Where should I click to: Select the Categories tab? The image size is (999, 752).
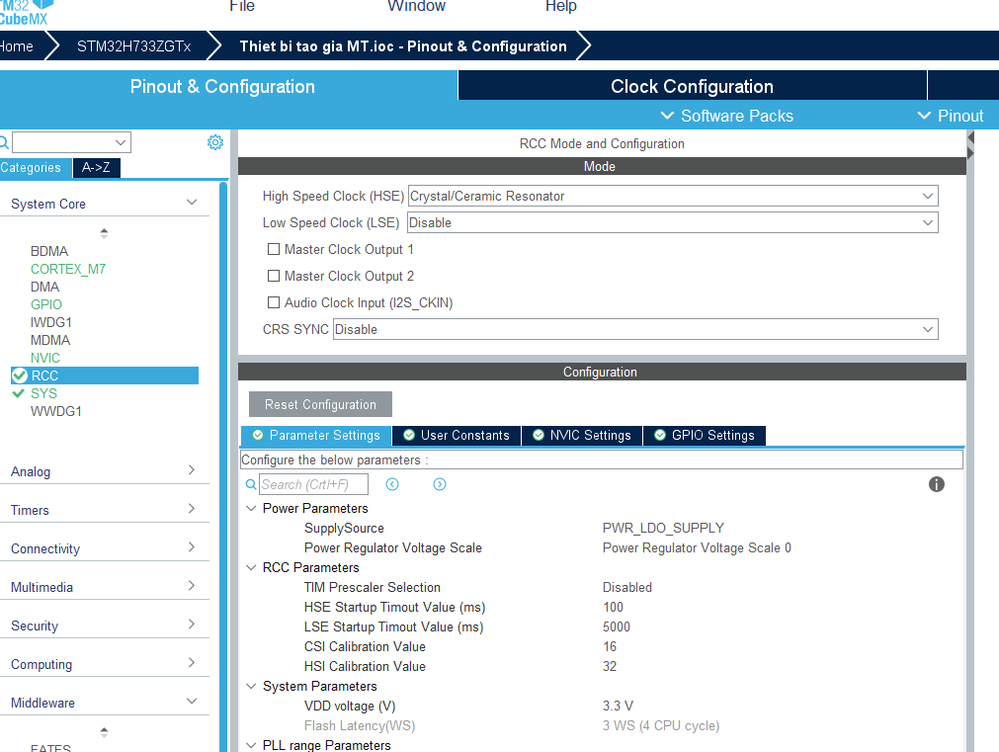point(33,168)
